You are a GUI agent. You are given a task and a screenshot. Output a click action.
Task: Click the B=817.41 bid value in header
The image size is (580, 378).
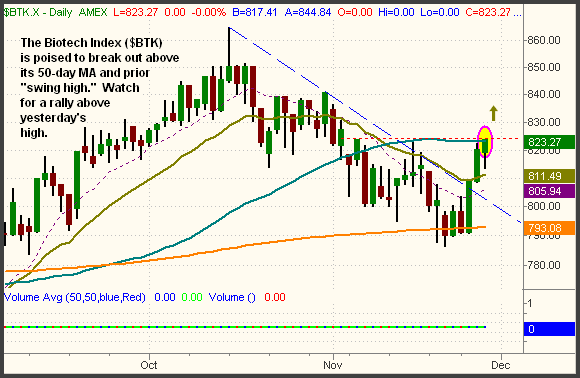pos(254,12)
